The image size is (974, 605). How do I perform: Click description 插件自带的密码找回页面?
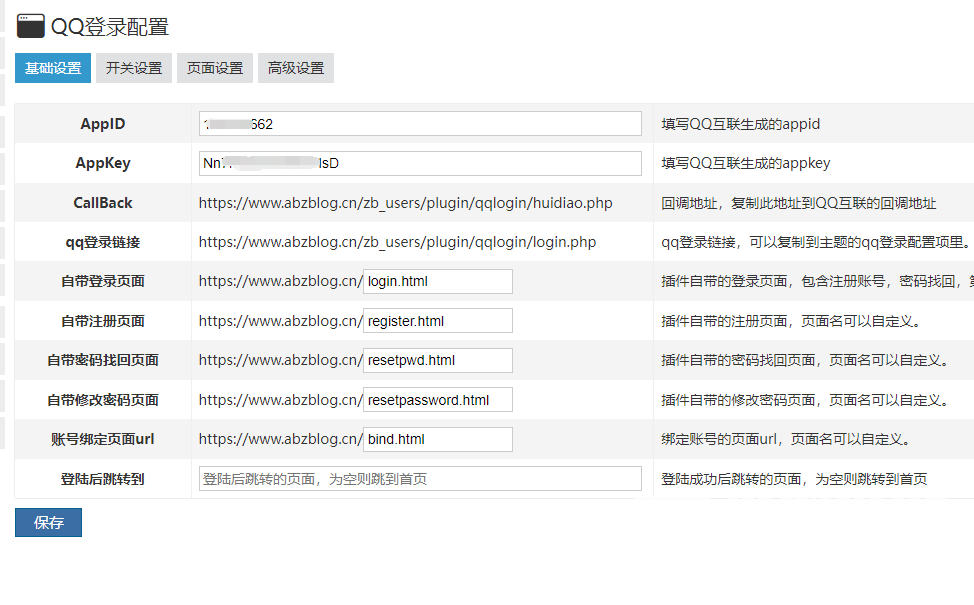[805, 360]
